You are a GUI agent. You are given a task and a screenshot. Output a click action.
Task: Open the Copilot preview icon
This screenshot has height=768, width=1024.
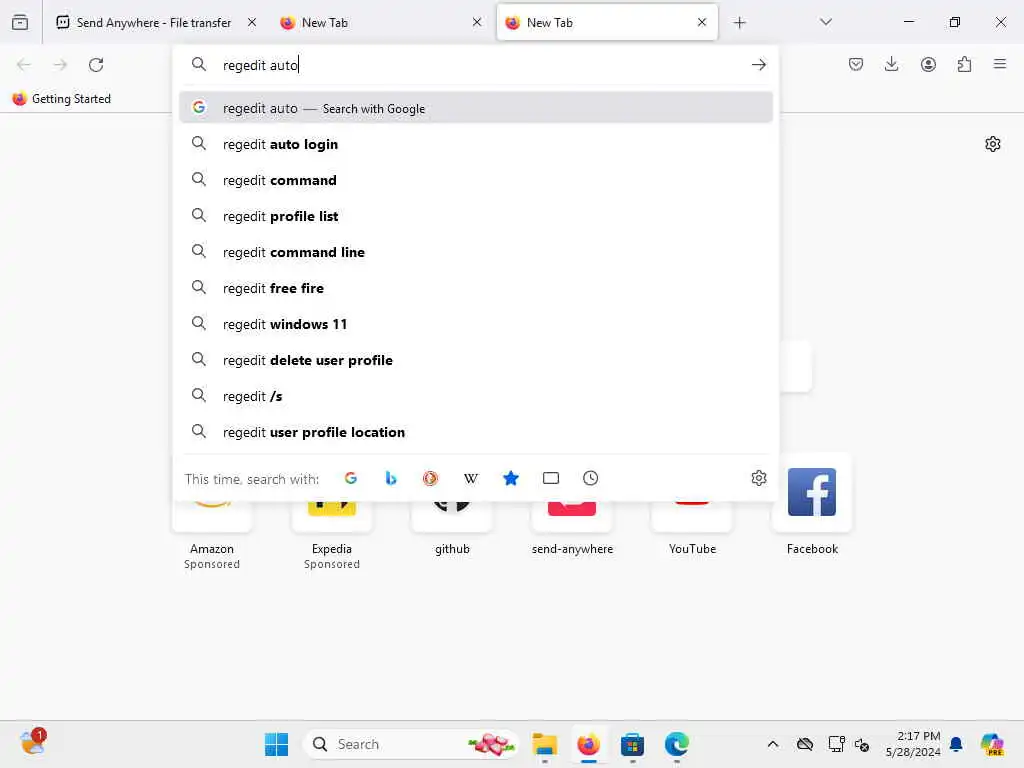[x=992, y=744]
